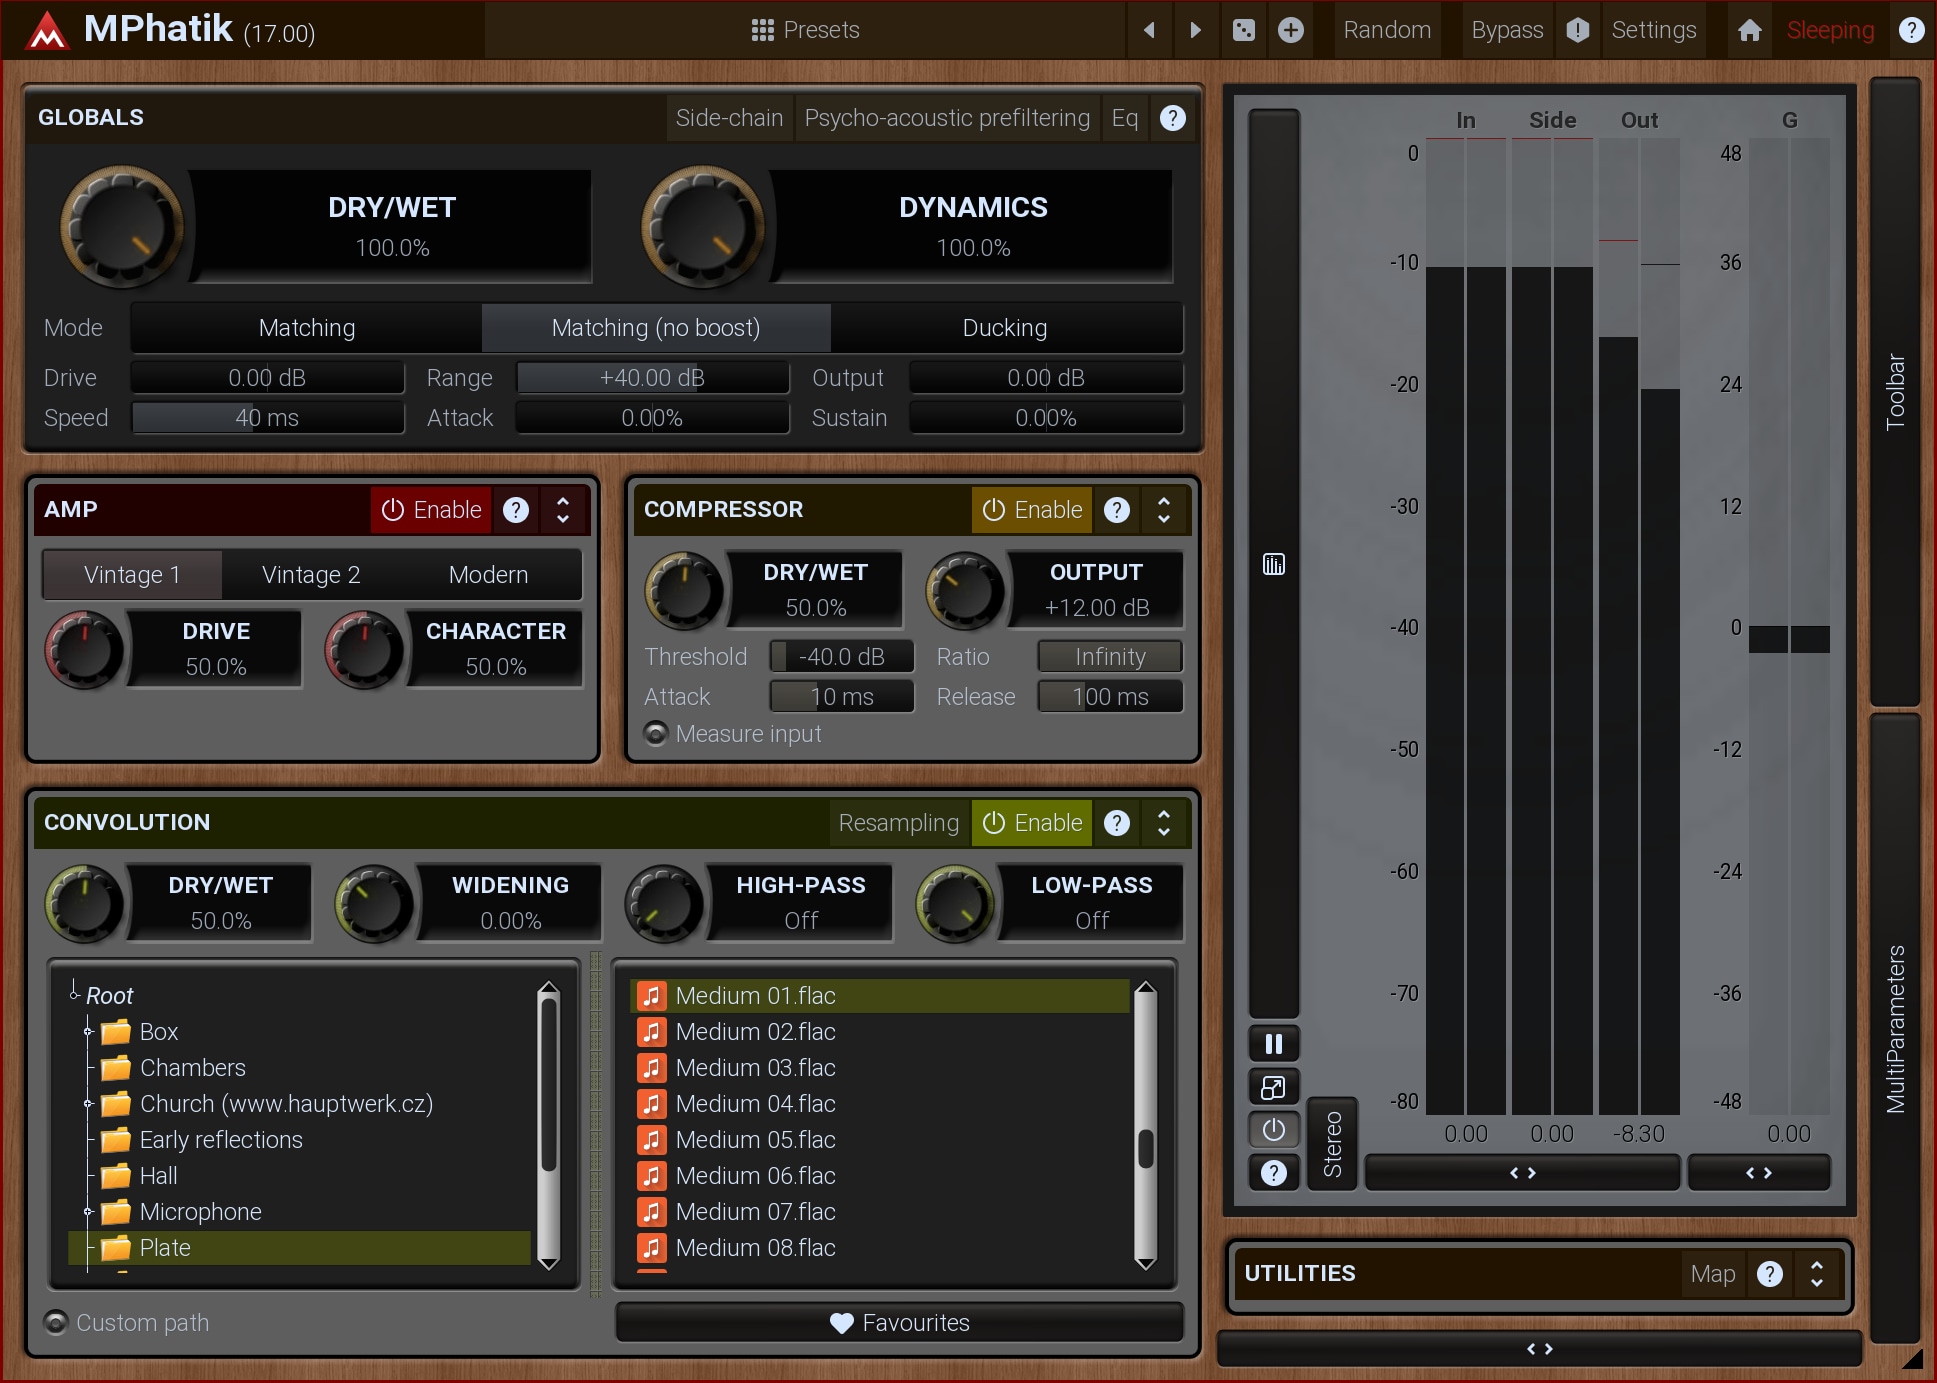Click the meter popup window icon
Screen dimensions: 1937x1383
[x=1273, y=1087]
